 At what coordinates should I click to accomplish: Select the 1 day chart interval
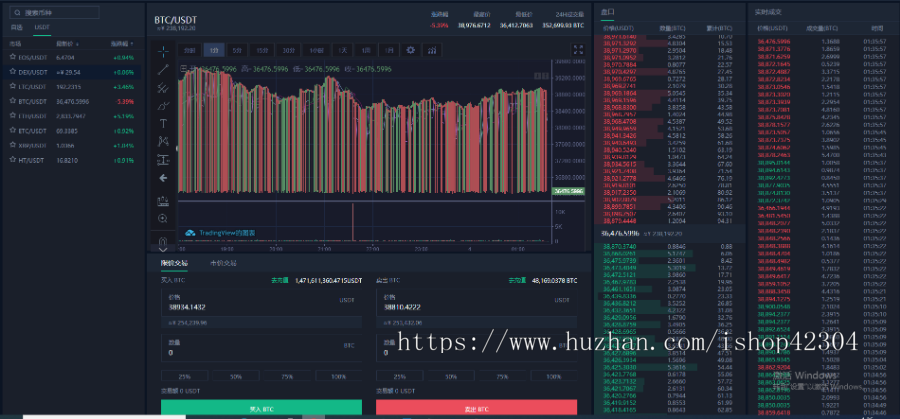coord(343,50)
